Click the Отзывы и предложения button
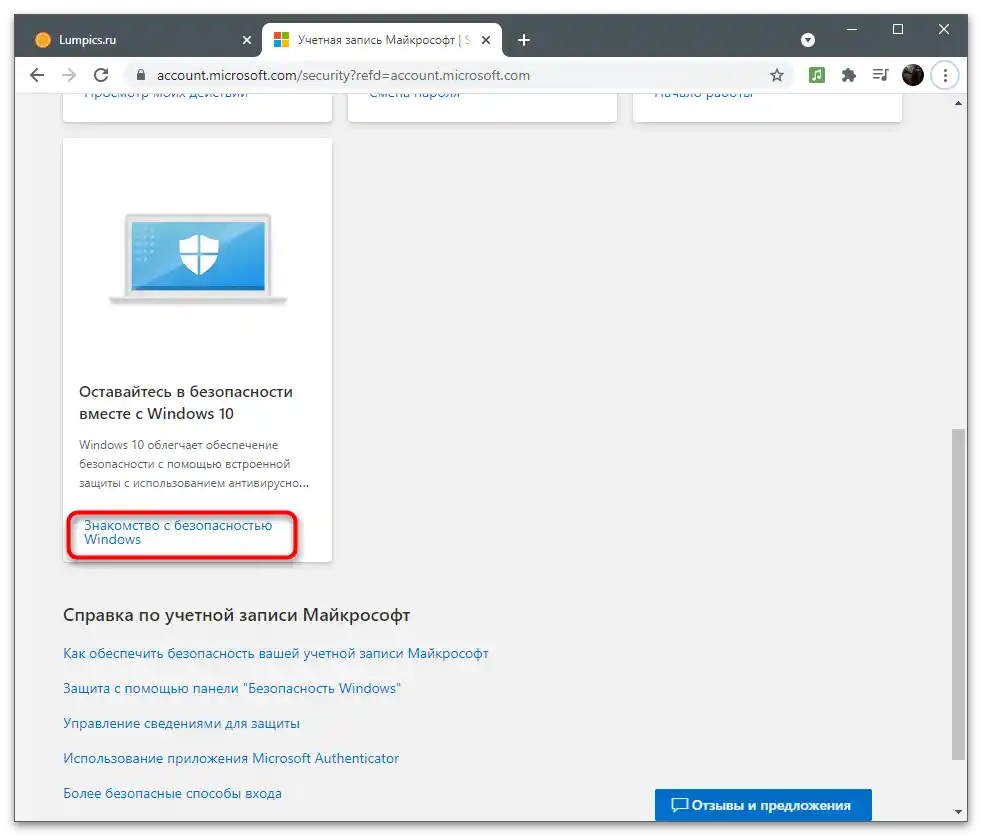982x836 pixels. 763,805
